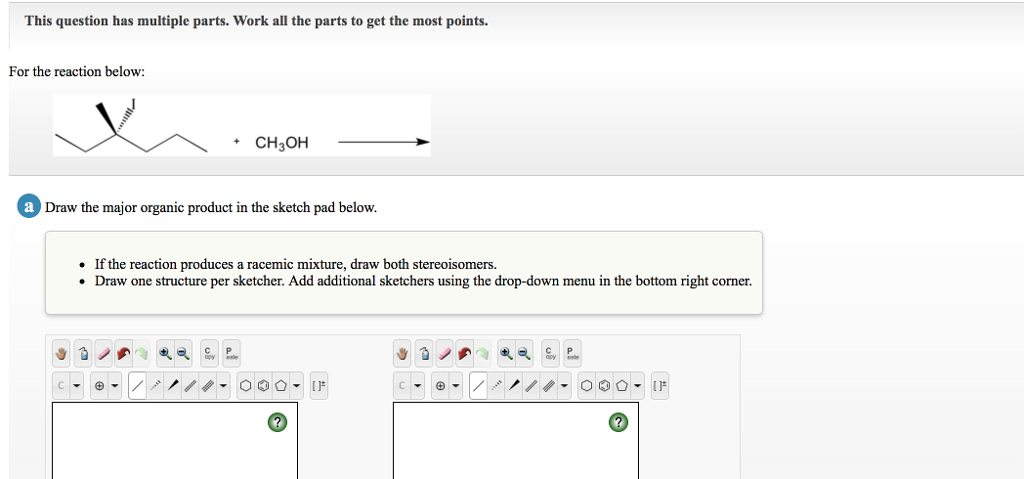Viewport: 1024px width, 479px height.
Task: Open the bond types dropdown in right sketcher
Action: pyautogui.click(x=565, y=386)
